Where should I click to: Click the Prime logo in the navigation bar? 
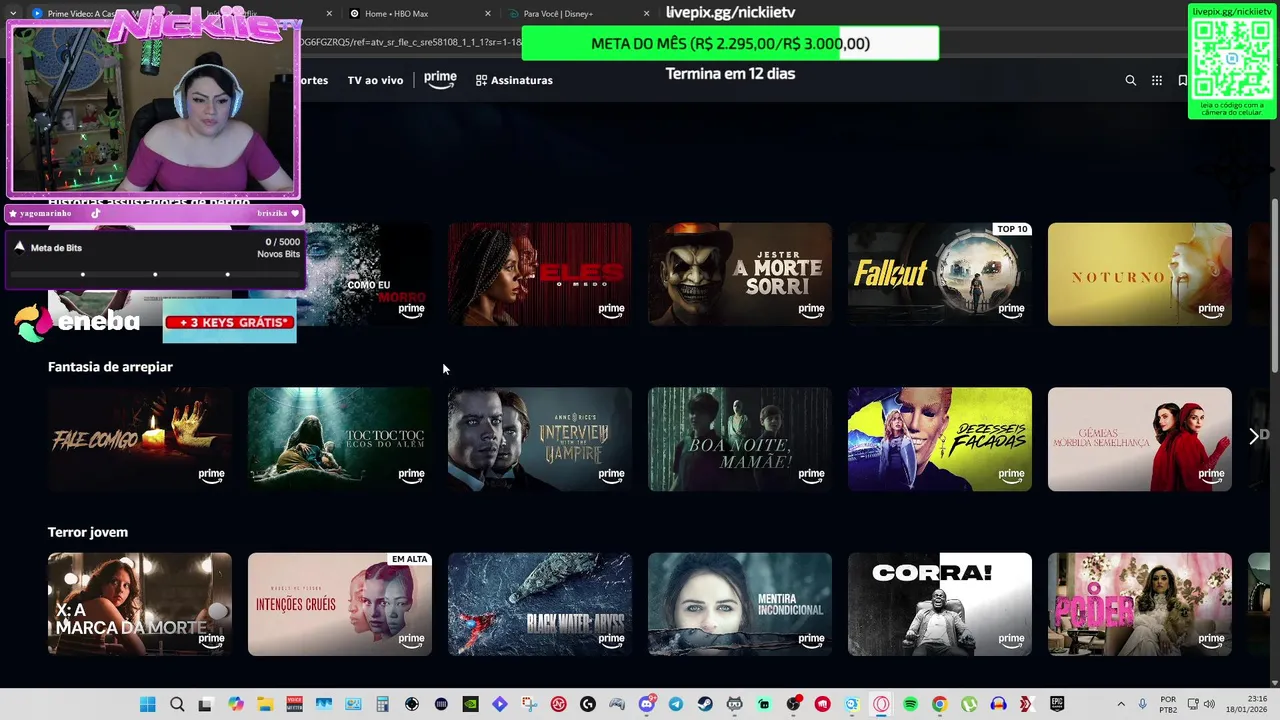point(440,79)
